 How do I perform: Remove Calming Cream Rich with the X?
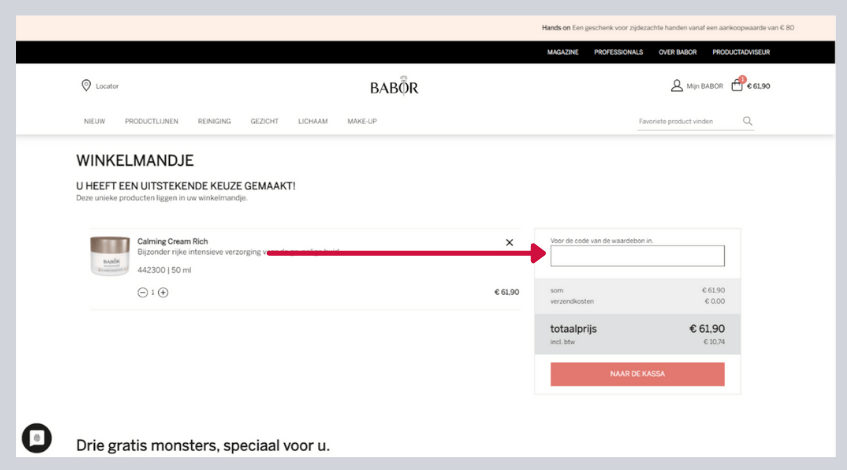point(509,243)
